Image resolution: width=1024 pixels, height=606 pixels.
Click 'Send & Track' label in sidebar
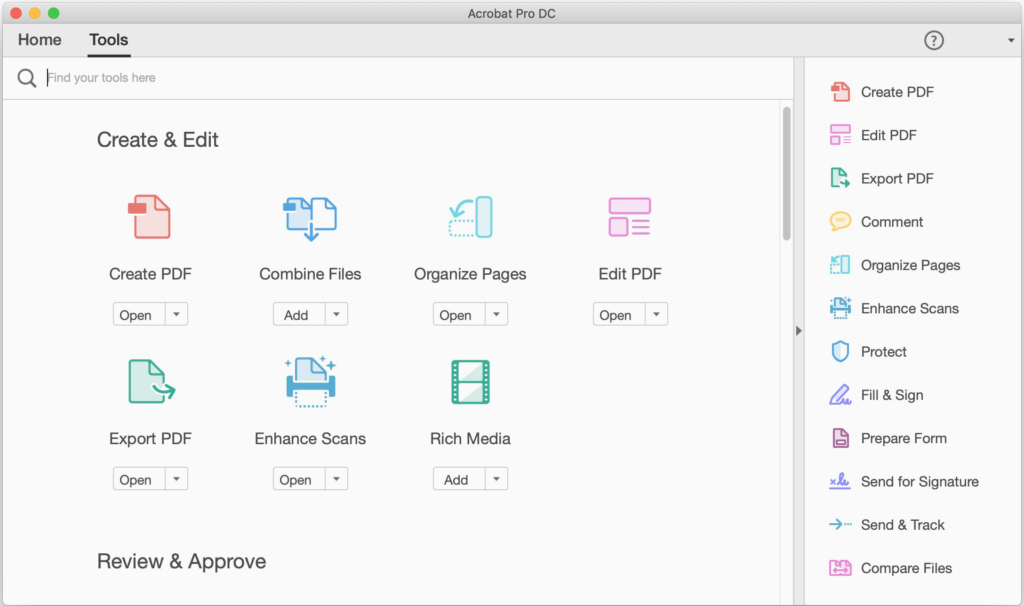point(903,525)
